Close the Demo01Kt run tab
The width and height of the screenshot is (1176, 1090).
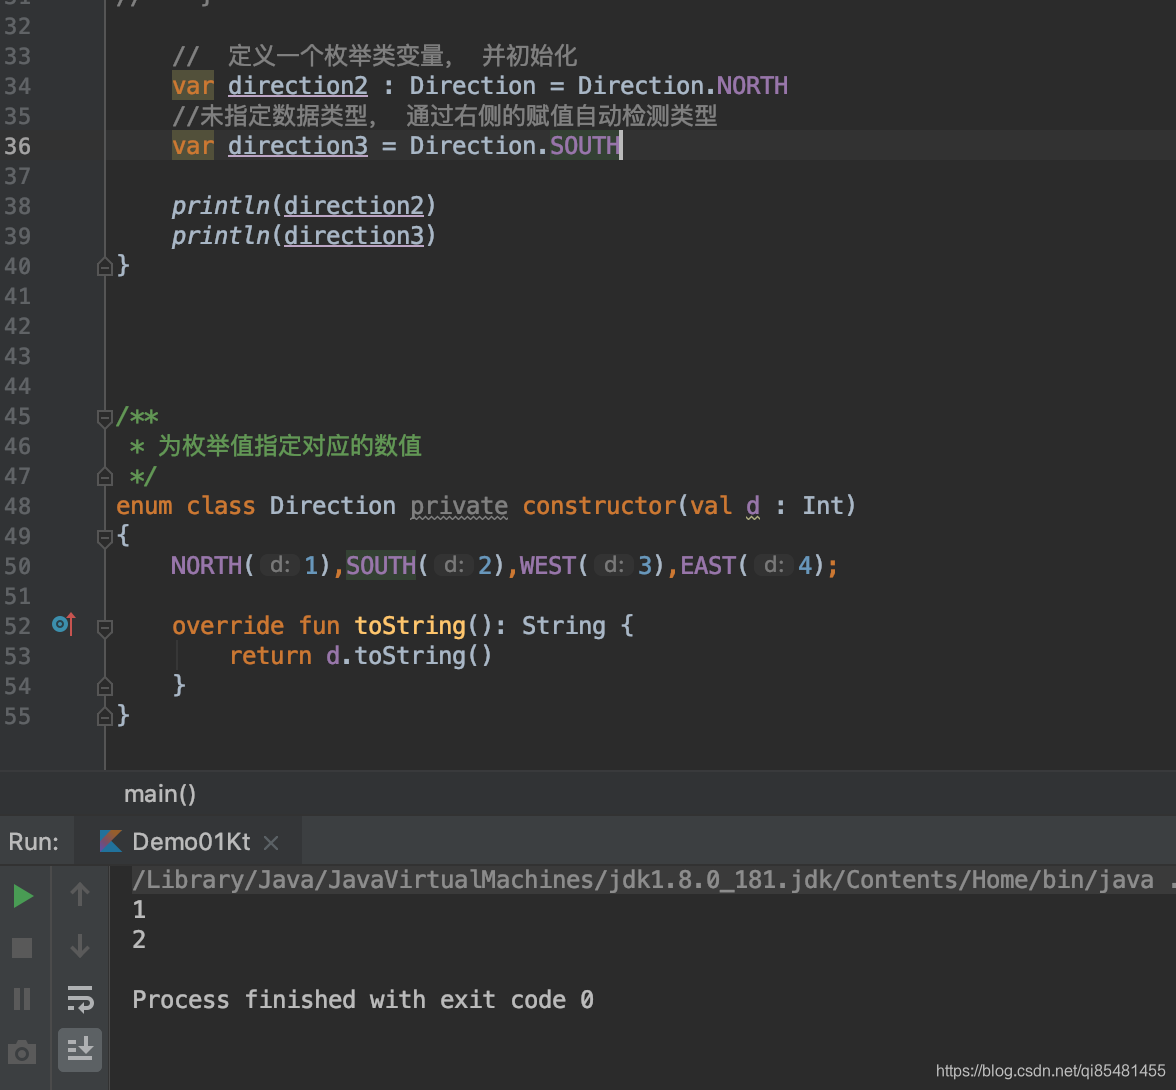[x=272, y=843]
